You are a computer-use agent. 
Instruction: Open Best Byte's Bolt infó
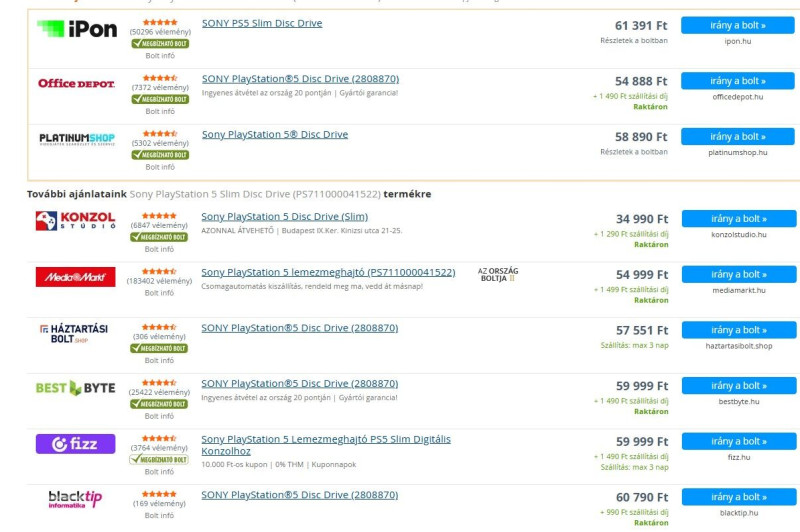point(159,416)
